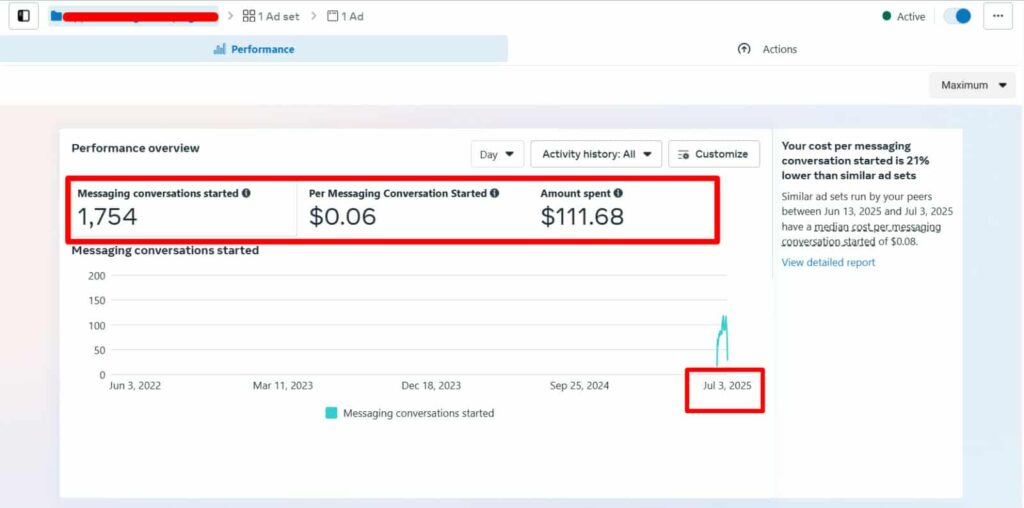Click the info icon beside Messaging conversations started

(x=246, y=193)
